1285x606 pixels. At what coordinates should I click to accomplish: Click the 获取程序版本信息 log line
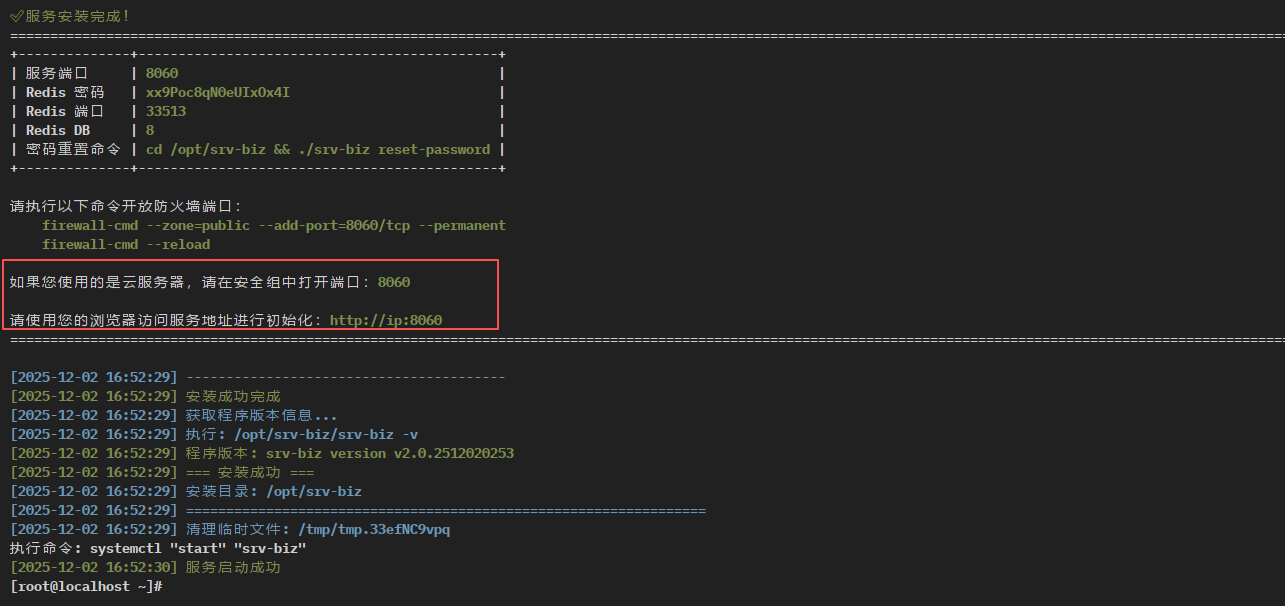(x=261, y=416)
